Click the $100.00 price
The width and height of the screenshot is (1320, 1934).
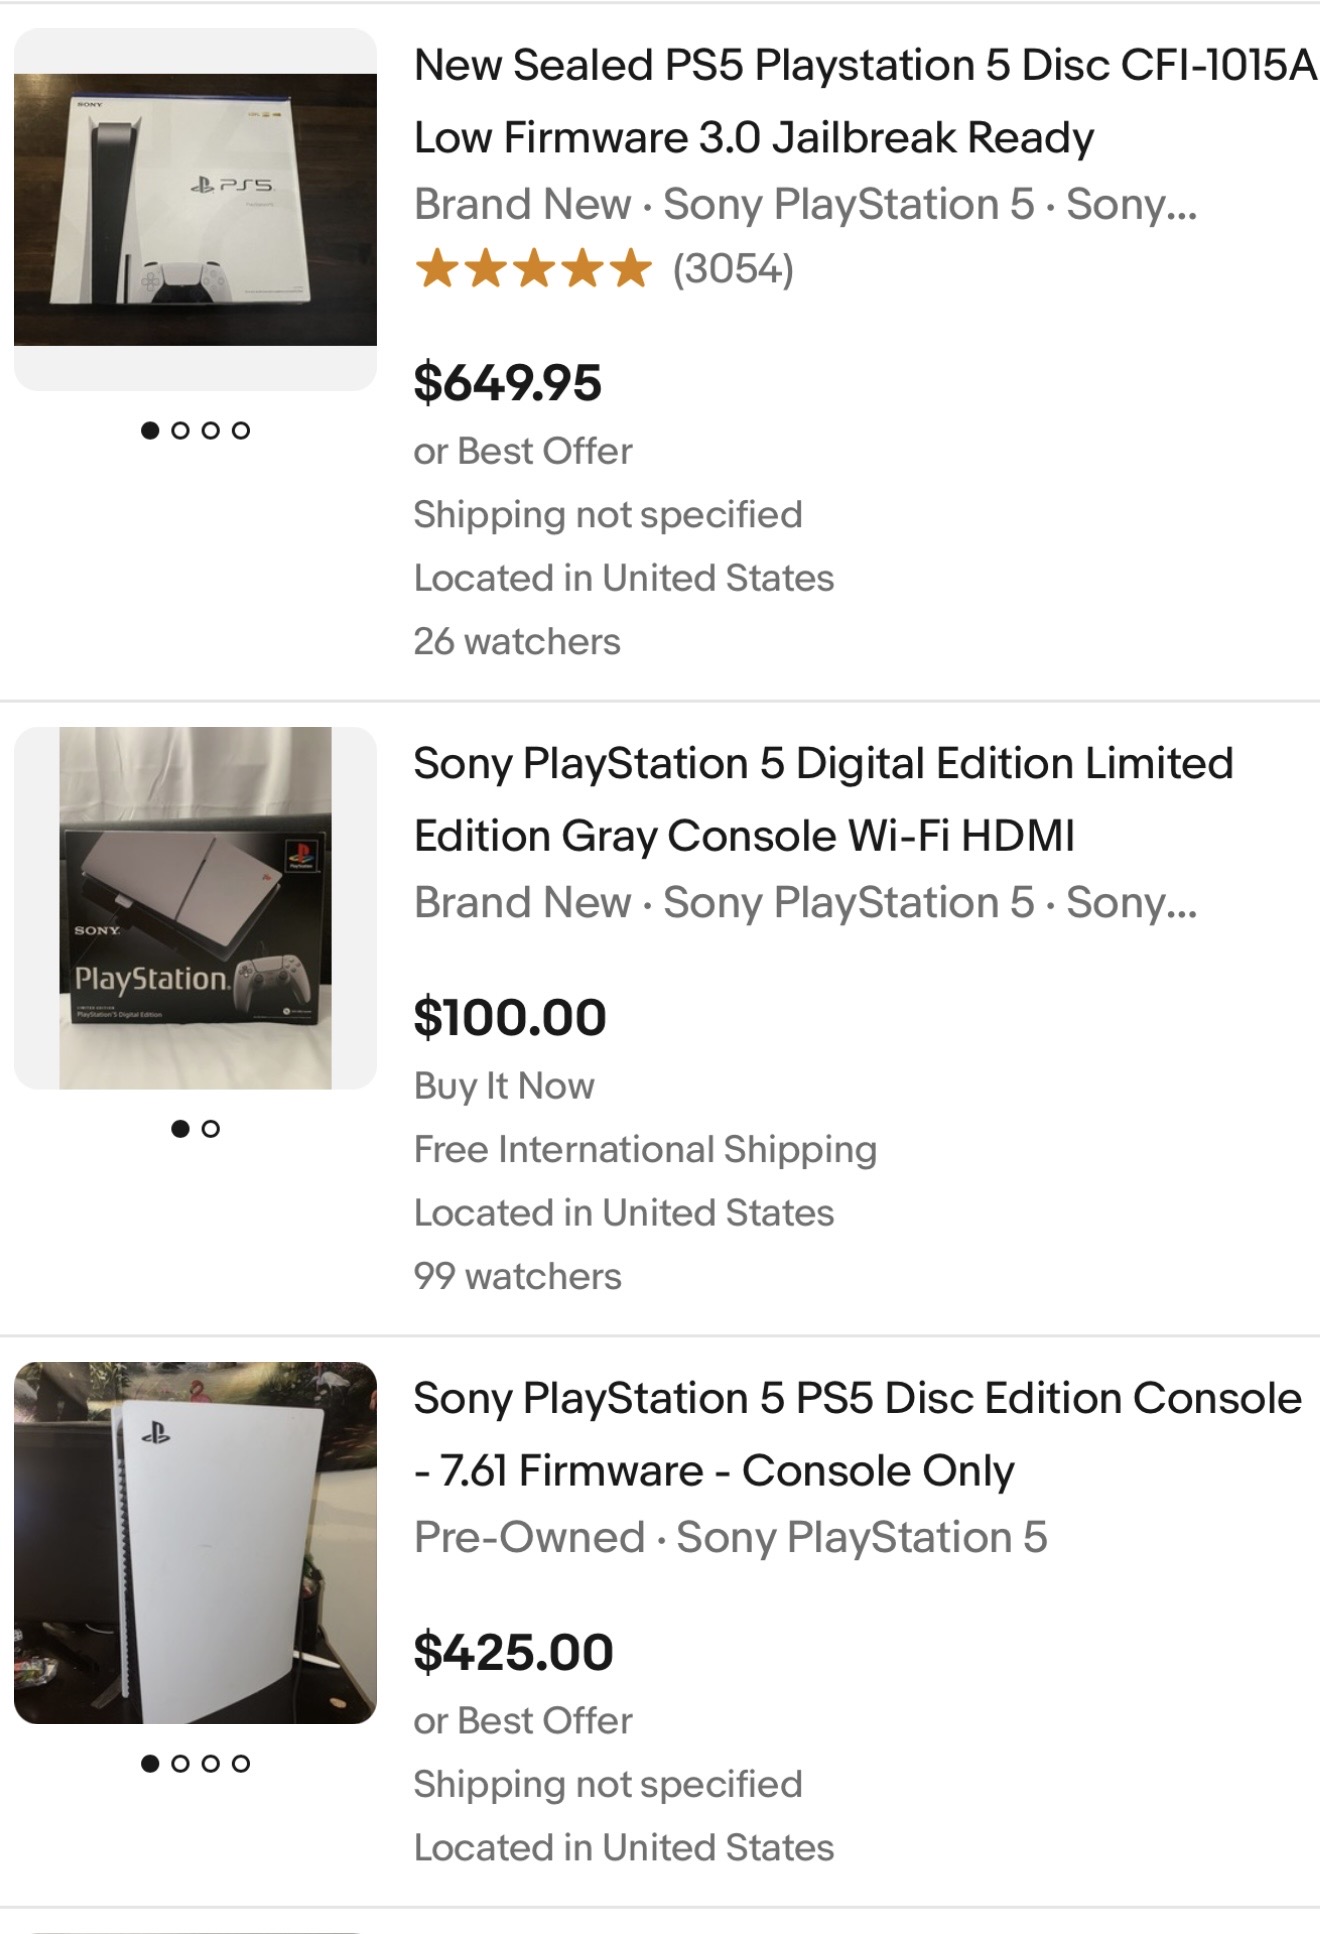pyautogui.click(x=510, y=1018)
